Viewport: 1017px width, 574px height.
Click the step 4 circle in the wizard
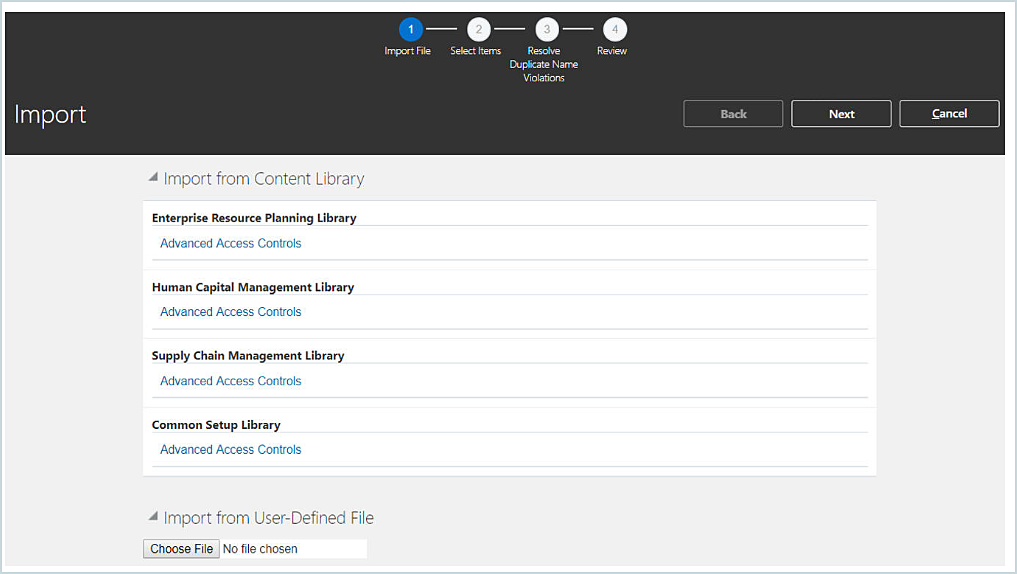click(614, 30)
